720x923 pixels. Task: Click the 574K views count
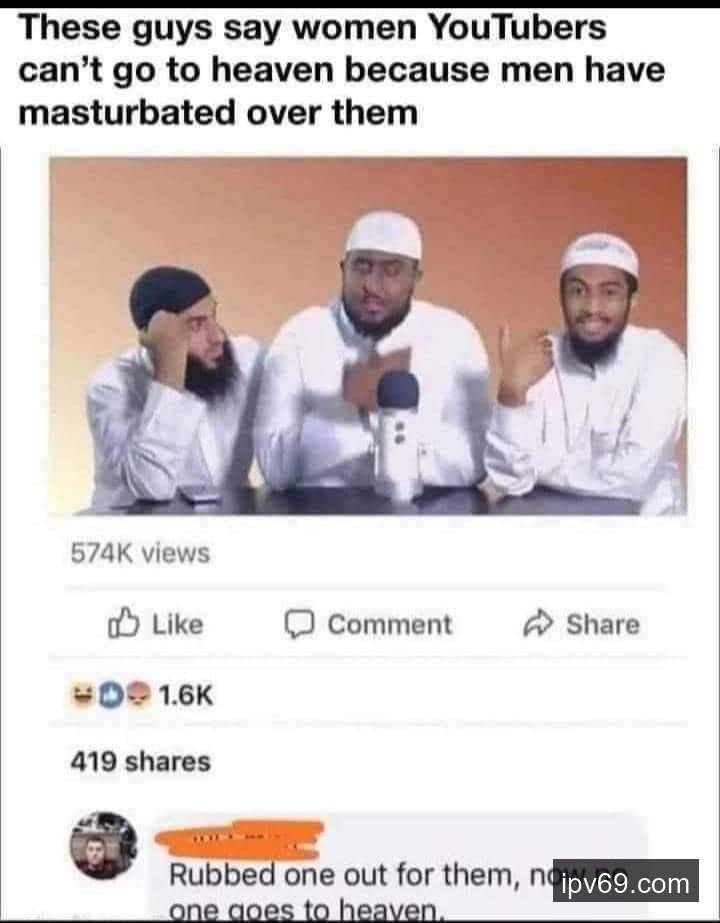pos(140,553)
